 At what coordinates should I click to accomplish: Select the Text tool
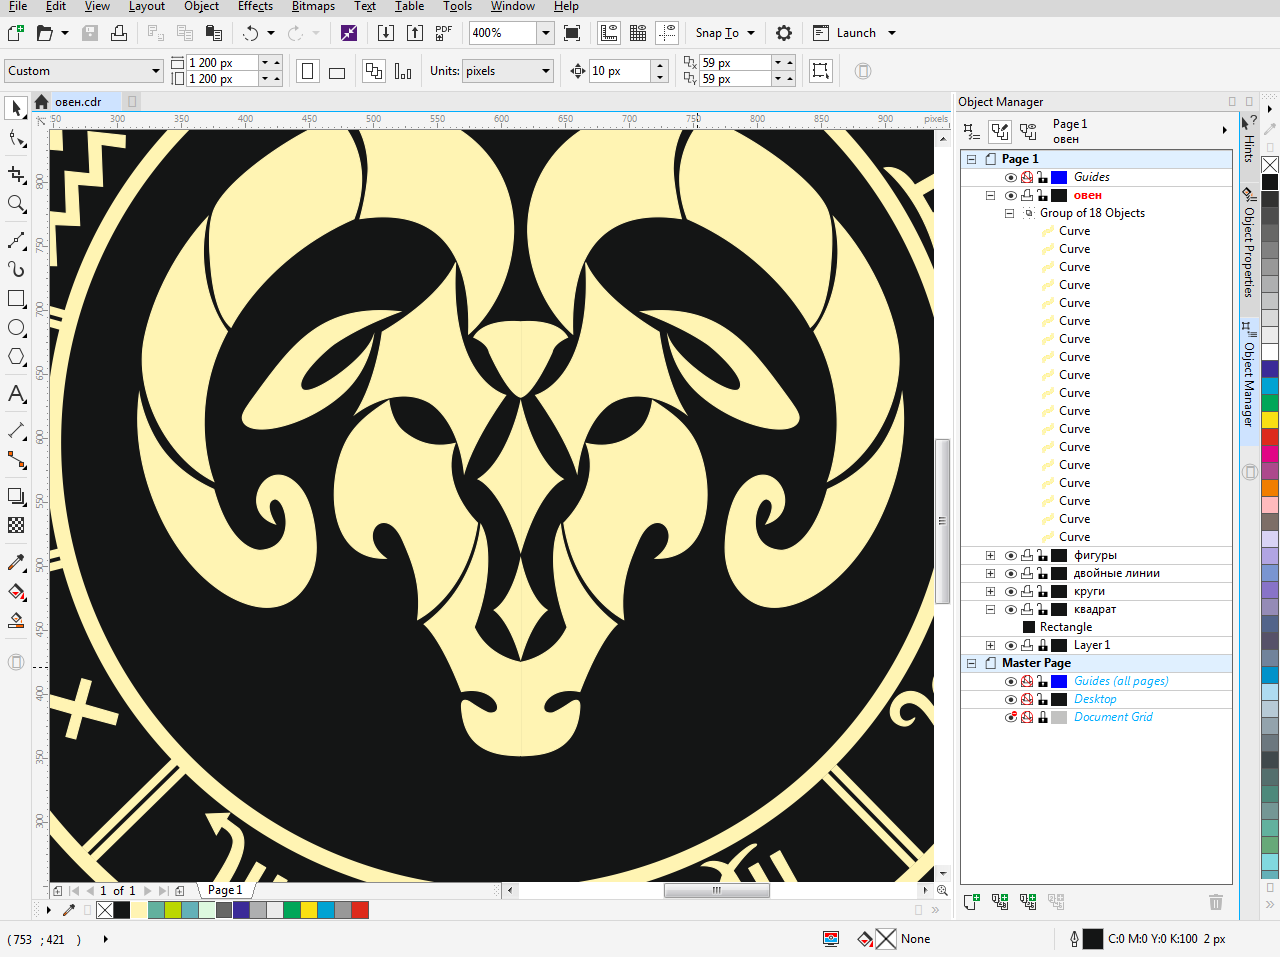(x=16, y=394)
